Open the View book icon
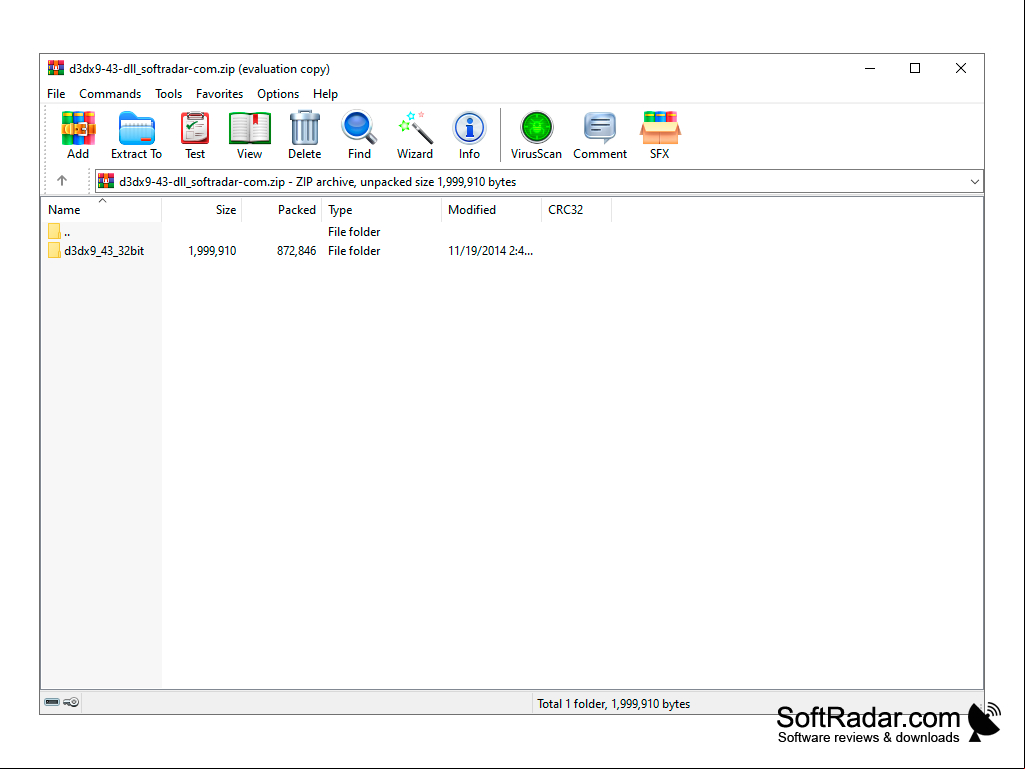The height and width of the screenshot is (769, 1025). (x=249, y=135)
